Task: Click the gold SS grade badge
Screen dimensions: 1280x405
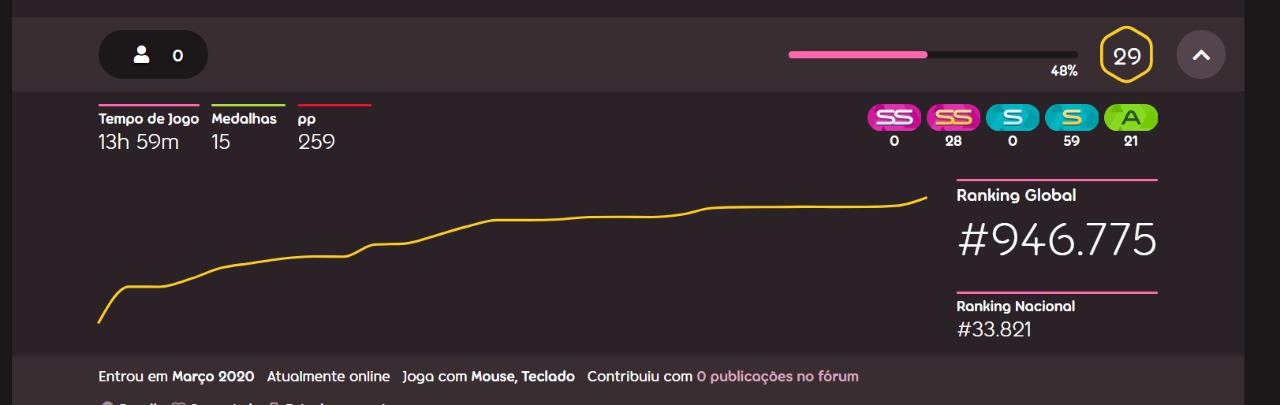Action: 953,118
